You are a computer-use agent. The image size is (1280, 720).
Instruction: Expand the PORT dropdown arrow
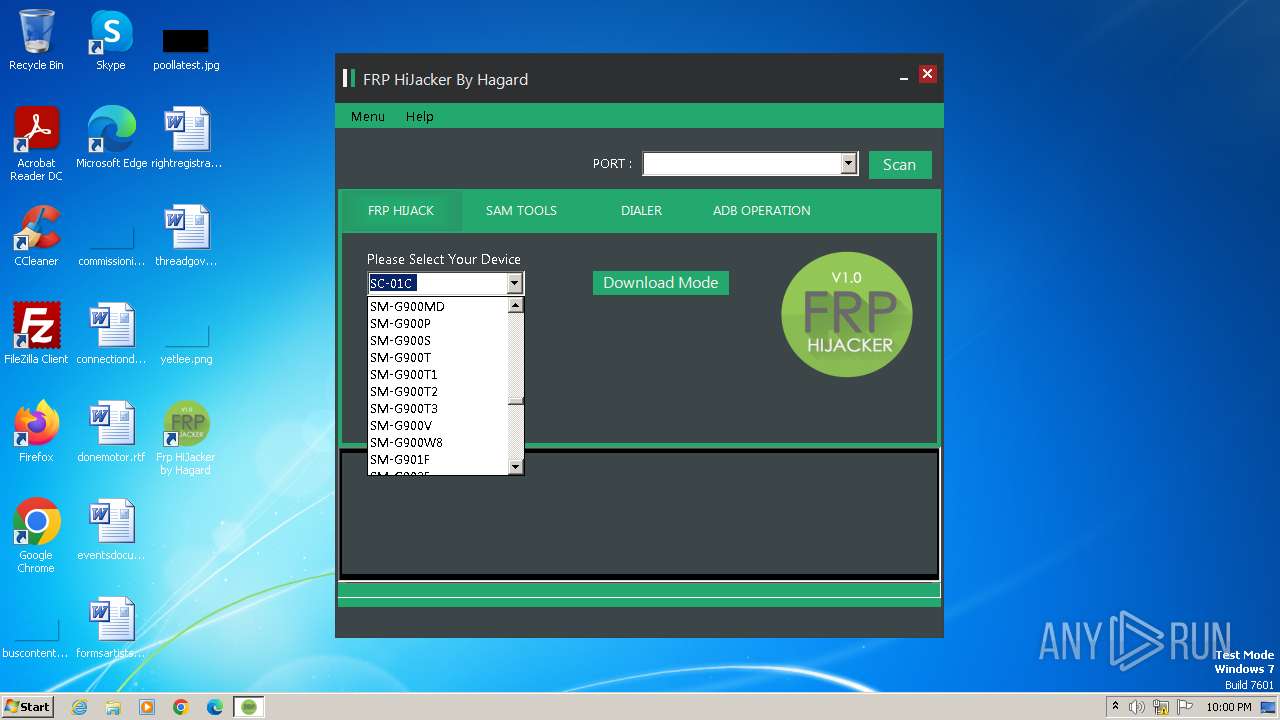849,163
